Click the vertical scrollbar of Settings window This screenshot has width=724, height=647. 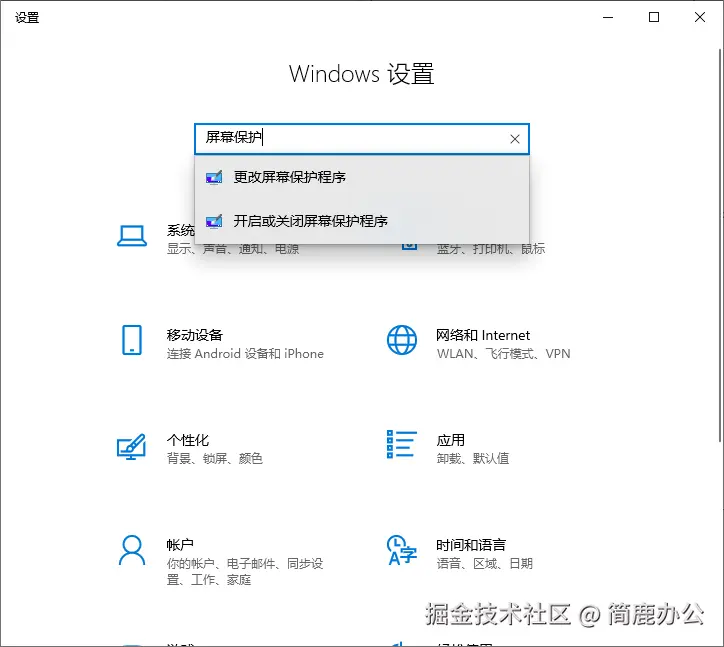pos(720,245)
